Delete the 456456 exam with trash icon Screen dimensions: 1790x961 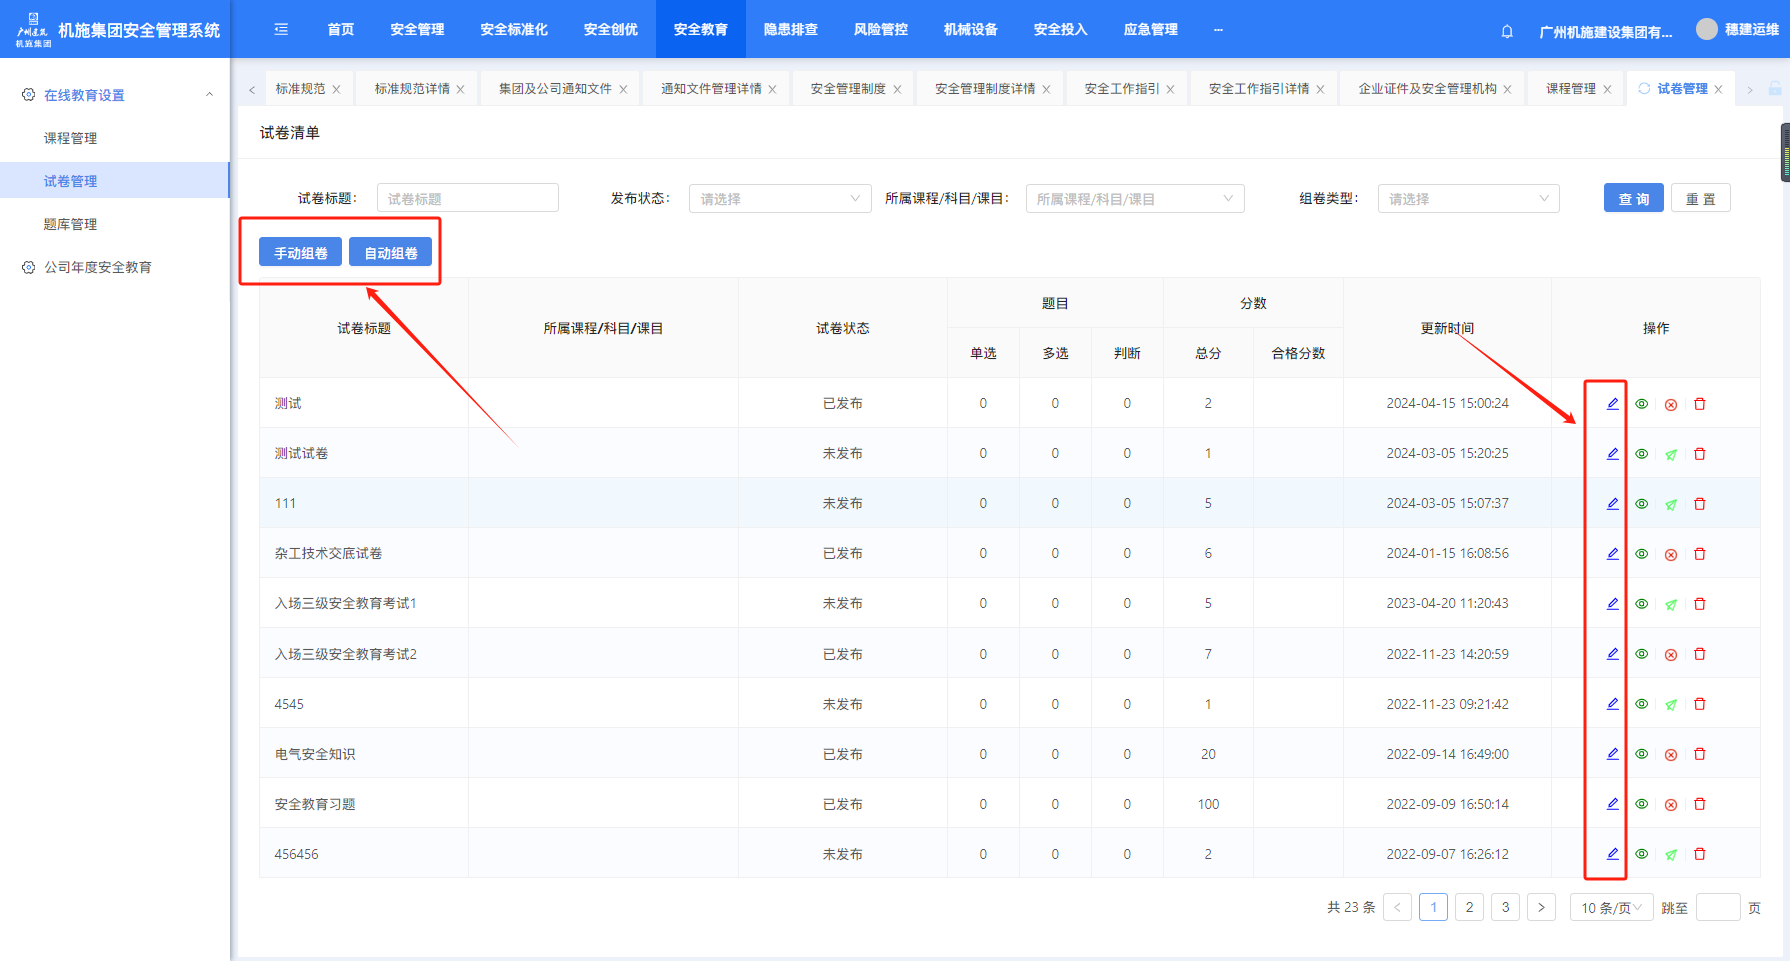pos(1699,854)
